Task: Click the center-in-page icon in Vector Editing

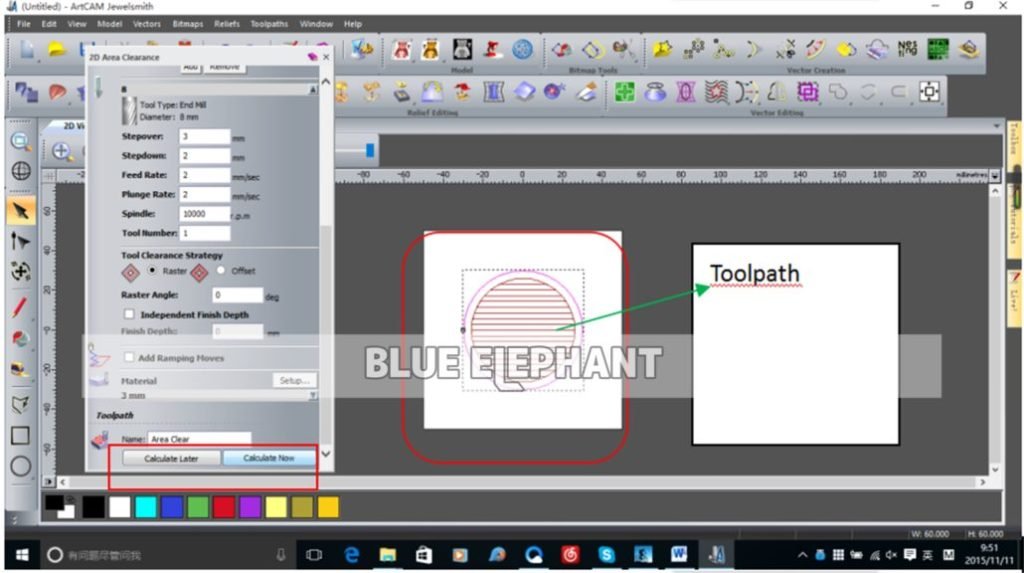Action: (929, 91)
